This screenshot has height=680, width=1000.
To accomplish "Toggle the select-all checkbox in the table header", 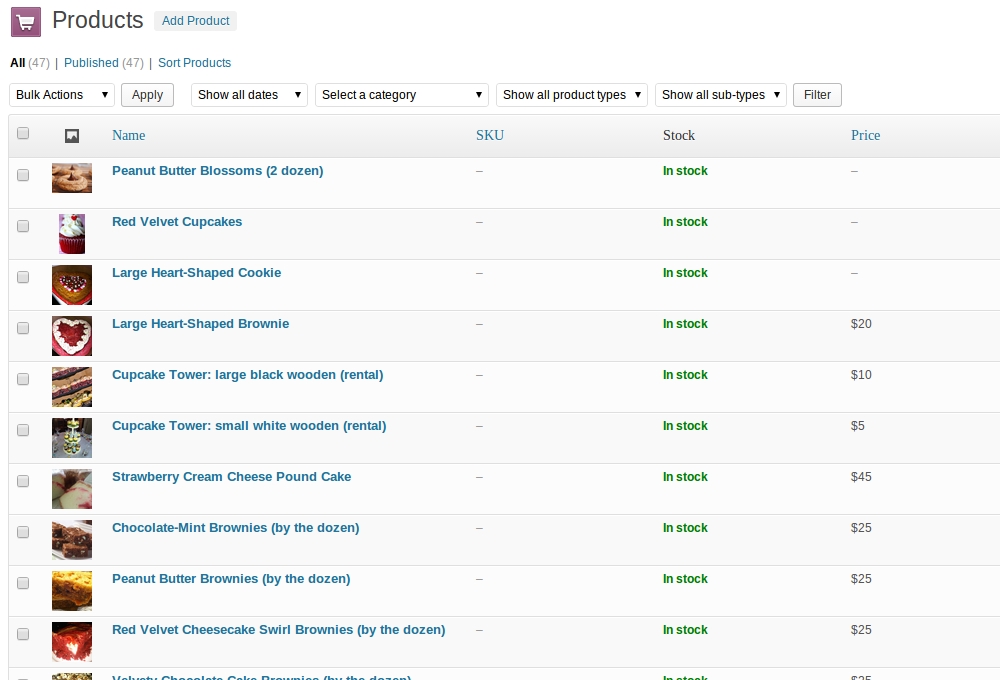I will pyautogui.click(x=23, y=134).
